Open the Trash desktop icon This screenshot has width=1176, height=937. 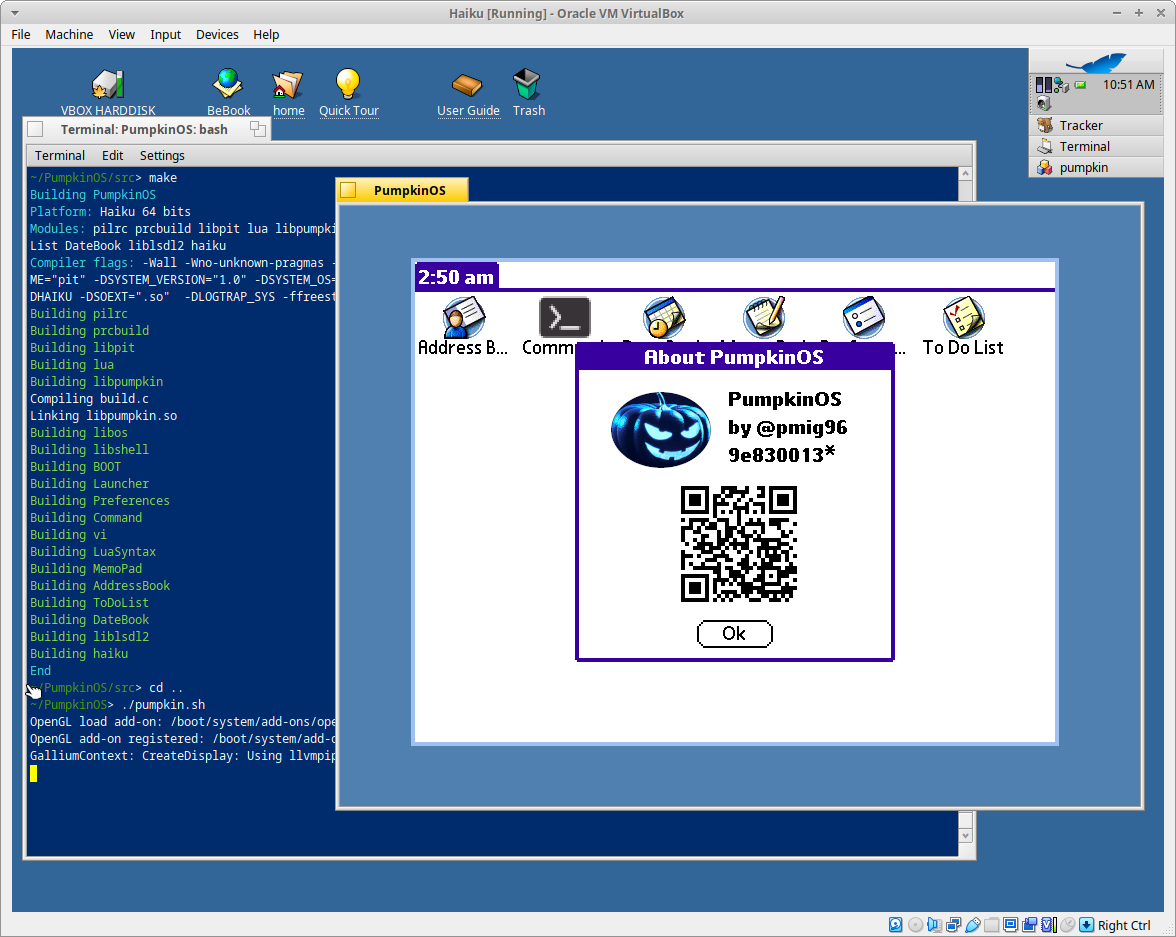526,84
